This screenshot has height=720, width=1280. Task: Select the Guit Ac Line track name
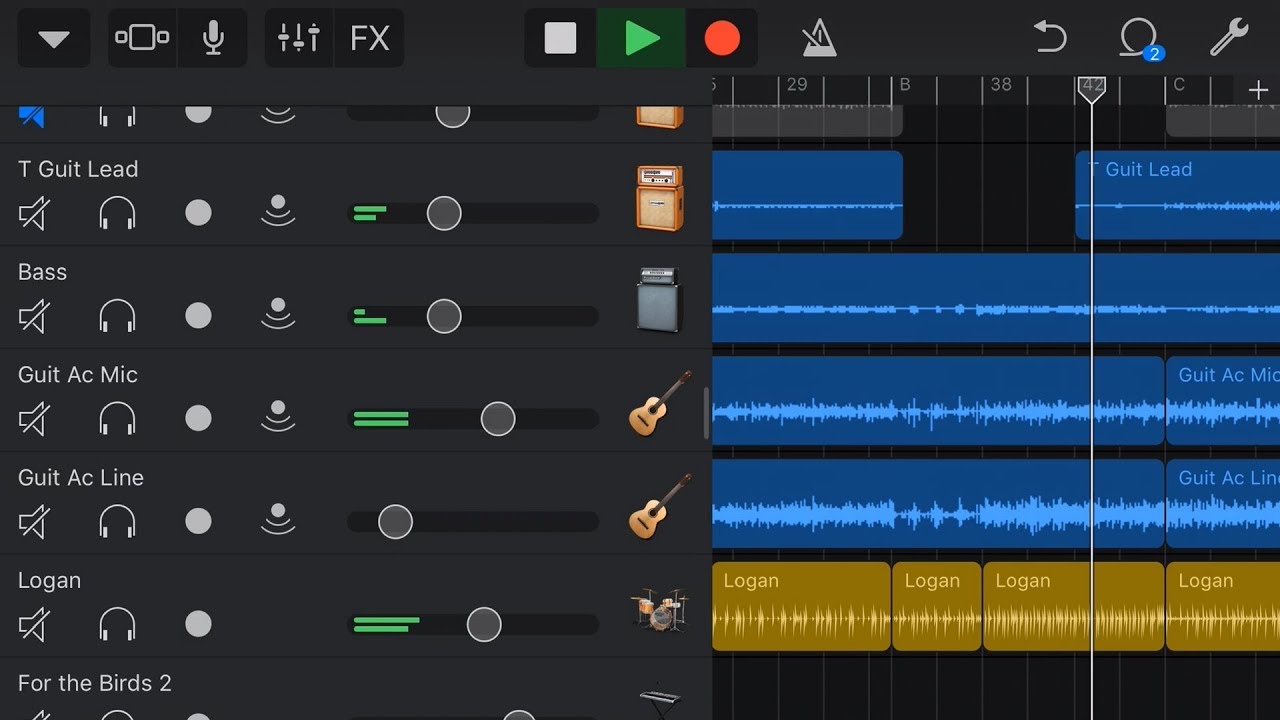pyautogui.click(x=81, y=478)
